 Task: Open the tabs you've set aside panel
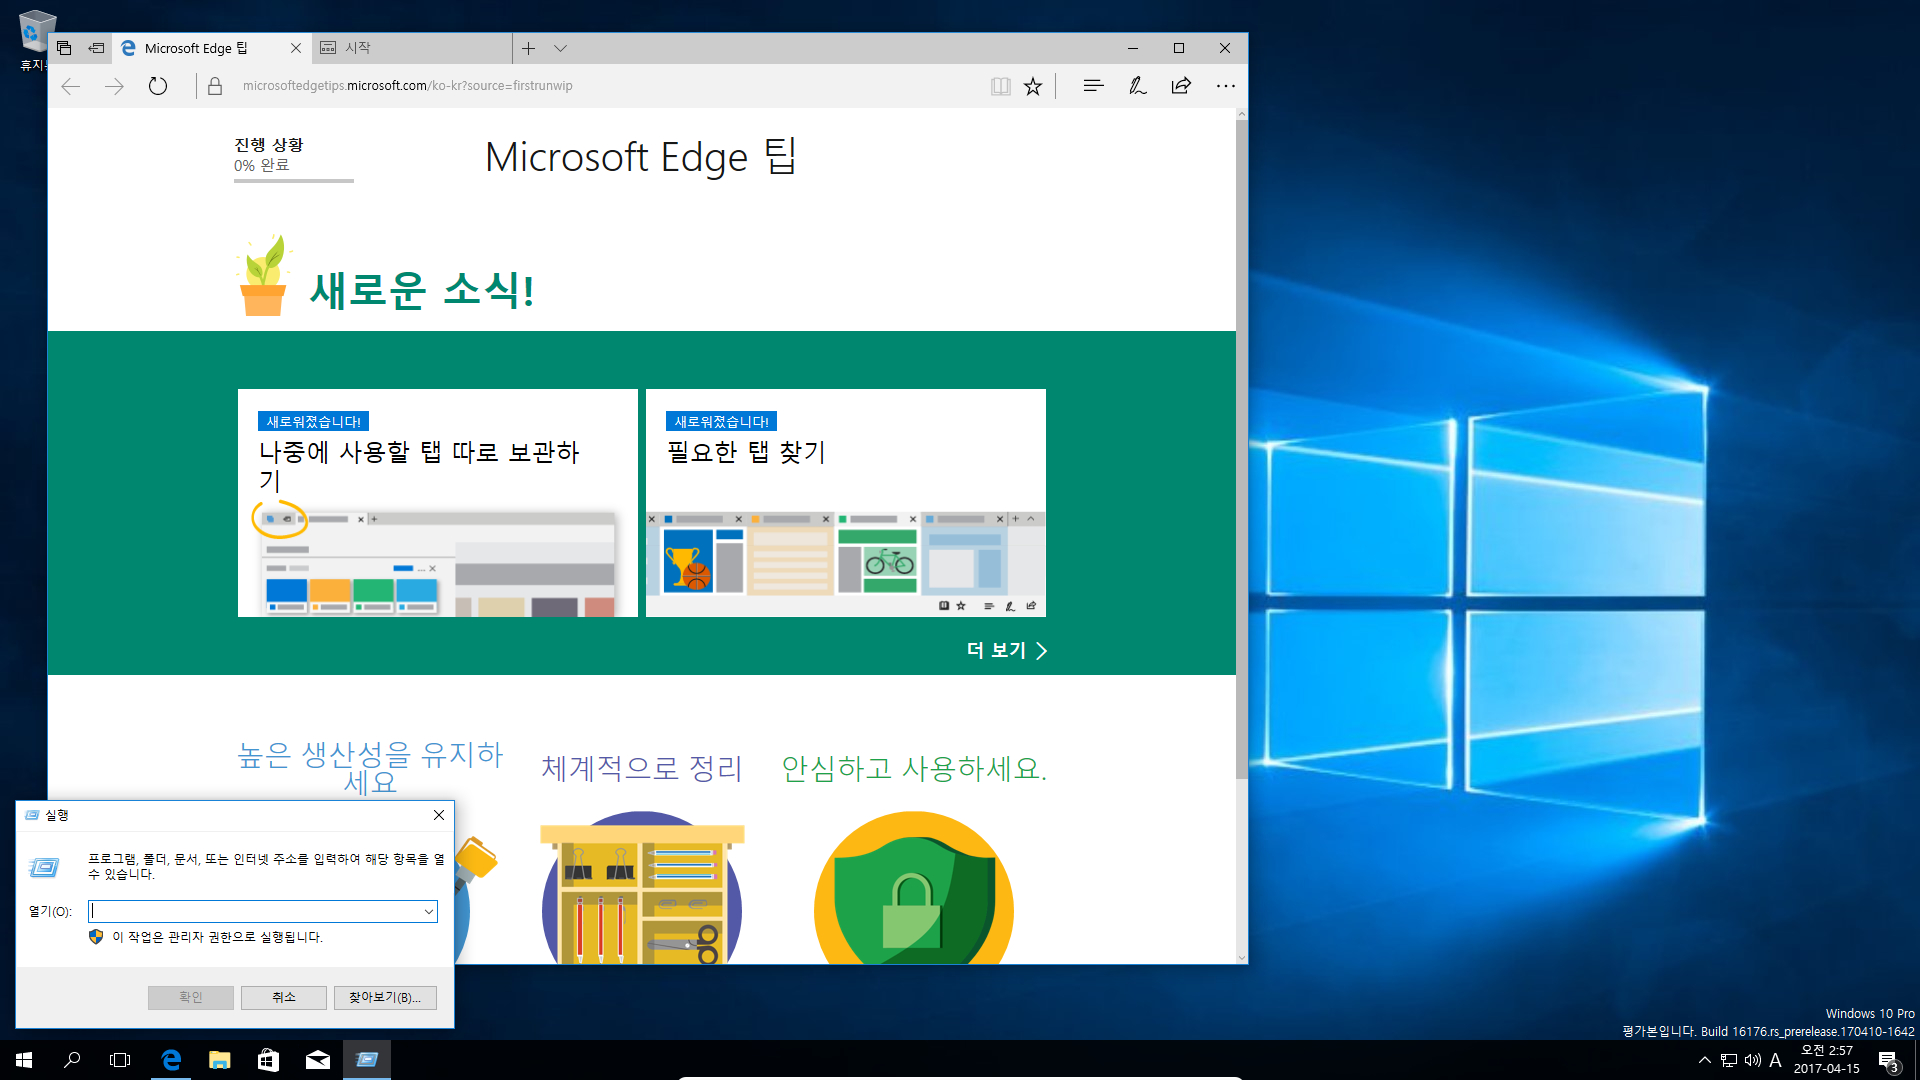pyautogui.click(x=64, y=48)
